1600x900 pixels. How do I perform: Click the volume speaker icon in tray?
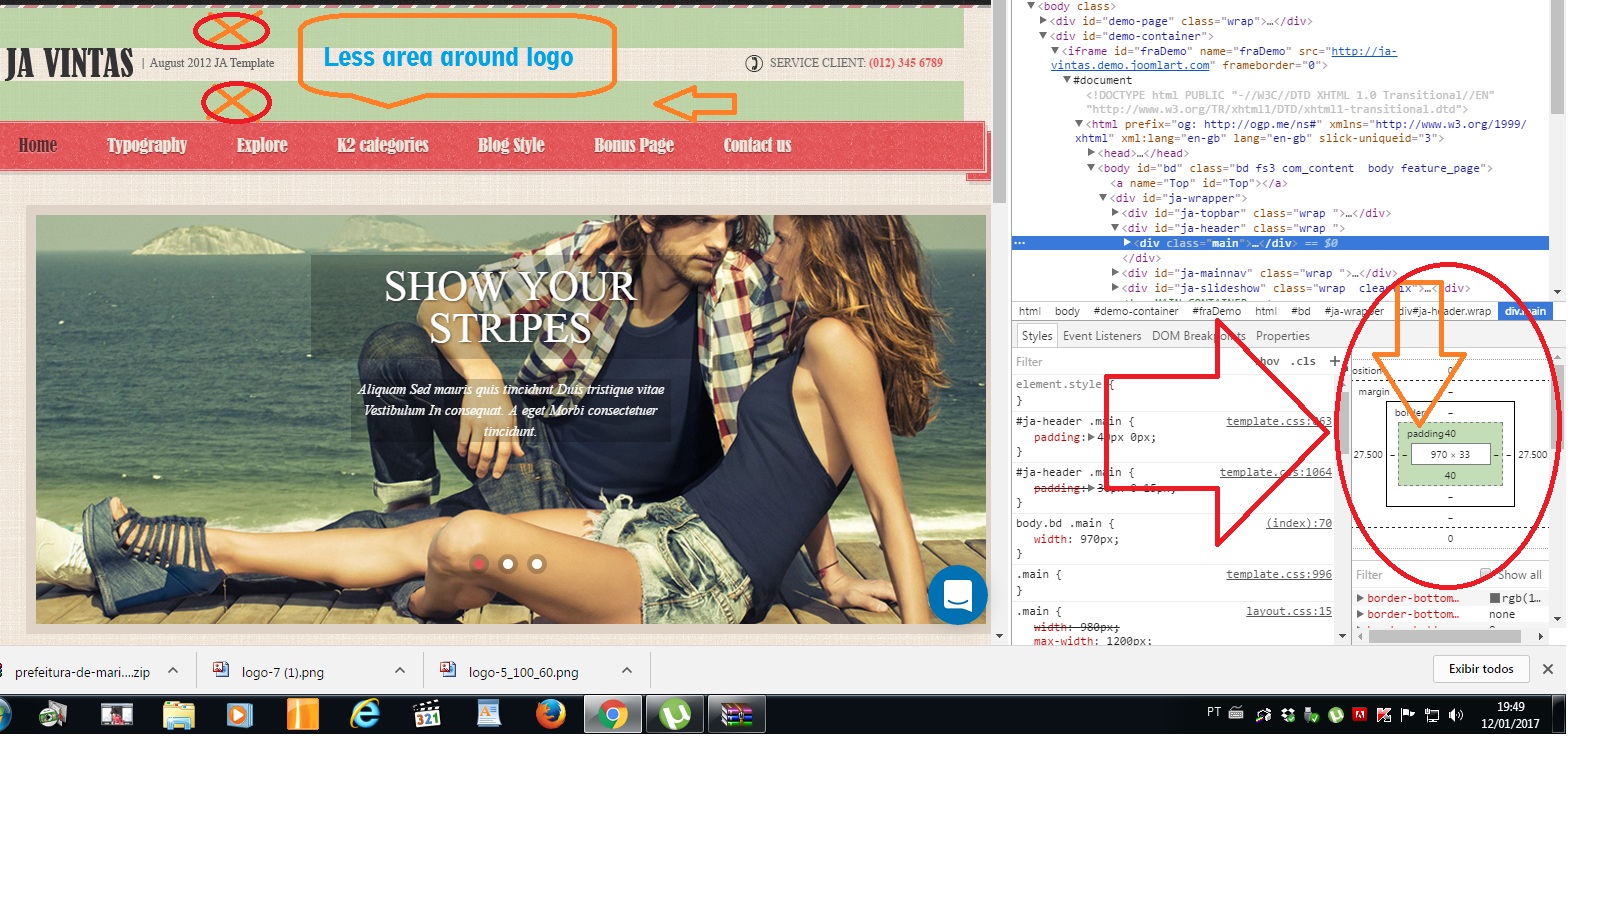pos(1456,715)
